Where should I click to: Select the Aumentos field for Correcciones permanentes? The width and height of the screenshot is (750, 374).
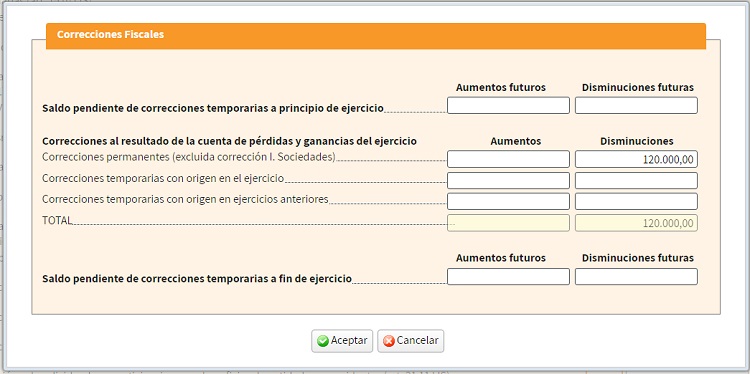pos(508,159)
